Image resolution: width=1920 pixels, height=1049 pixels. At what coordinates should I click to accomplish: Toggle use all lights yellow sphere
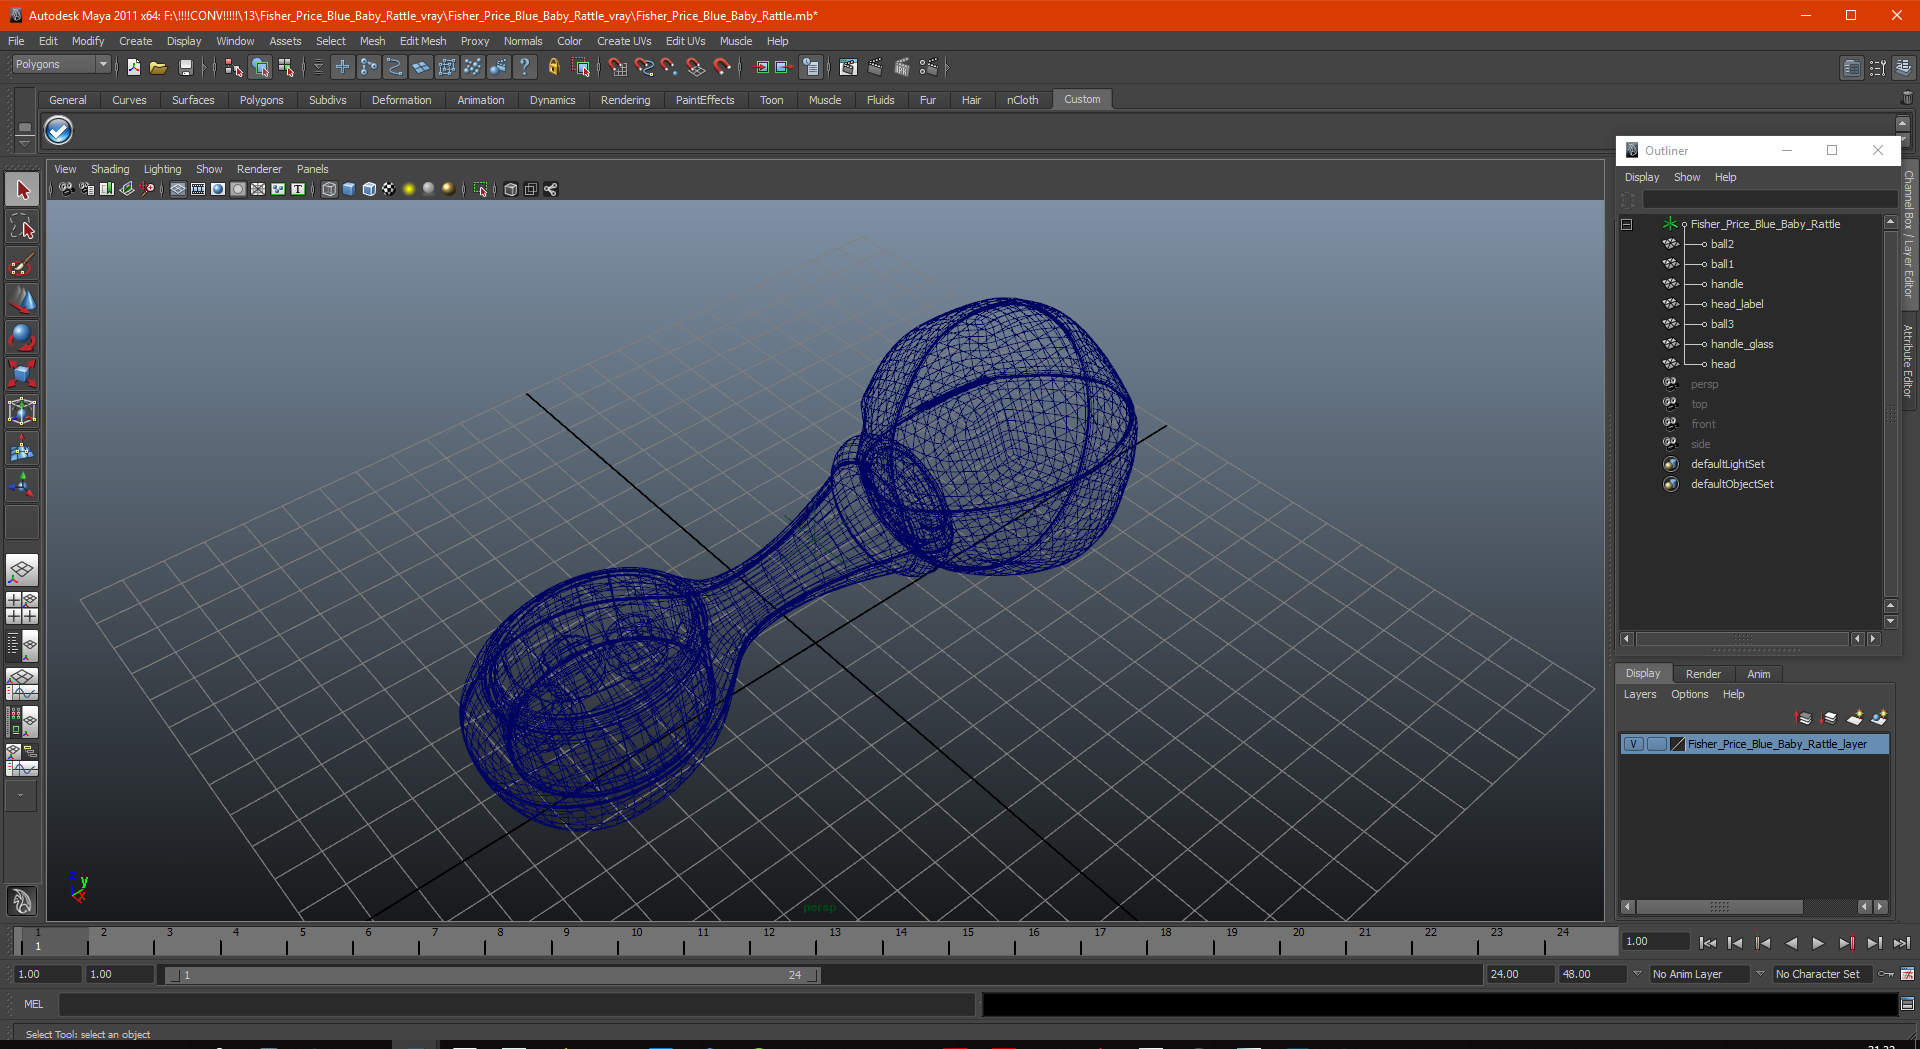(x=409, y=189)
